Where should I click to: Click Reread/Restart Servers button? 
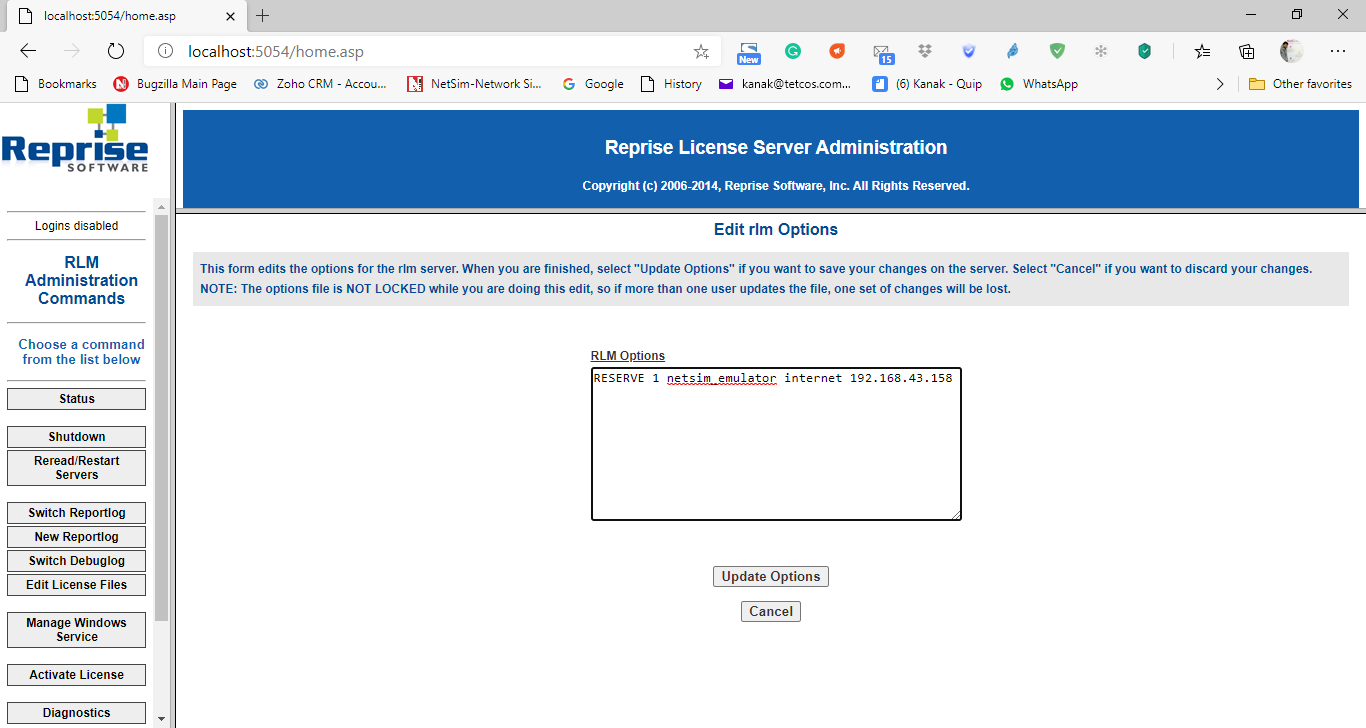tap(76, 468)
